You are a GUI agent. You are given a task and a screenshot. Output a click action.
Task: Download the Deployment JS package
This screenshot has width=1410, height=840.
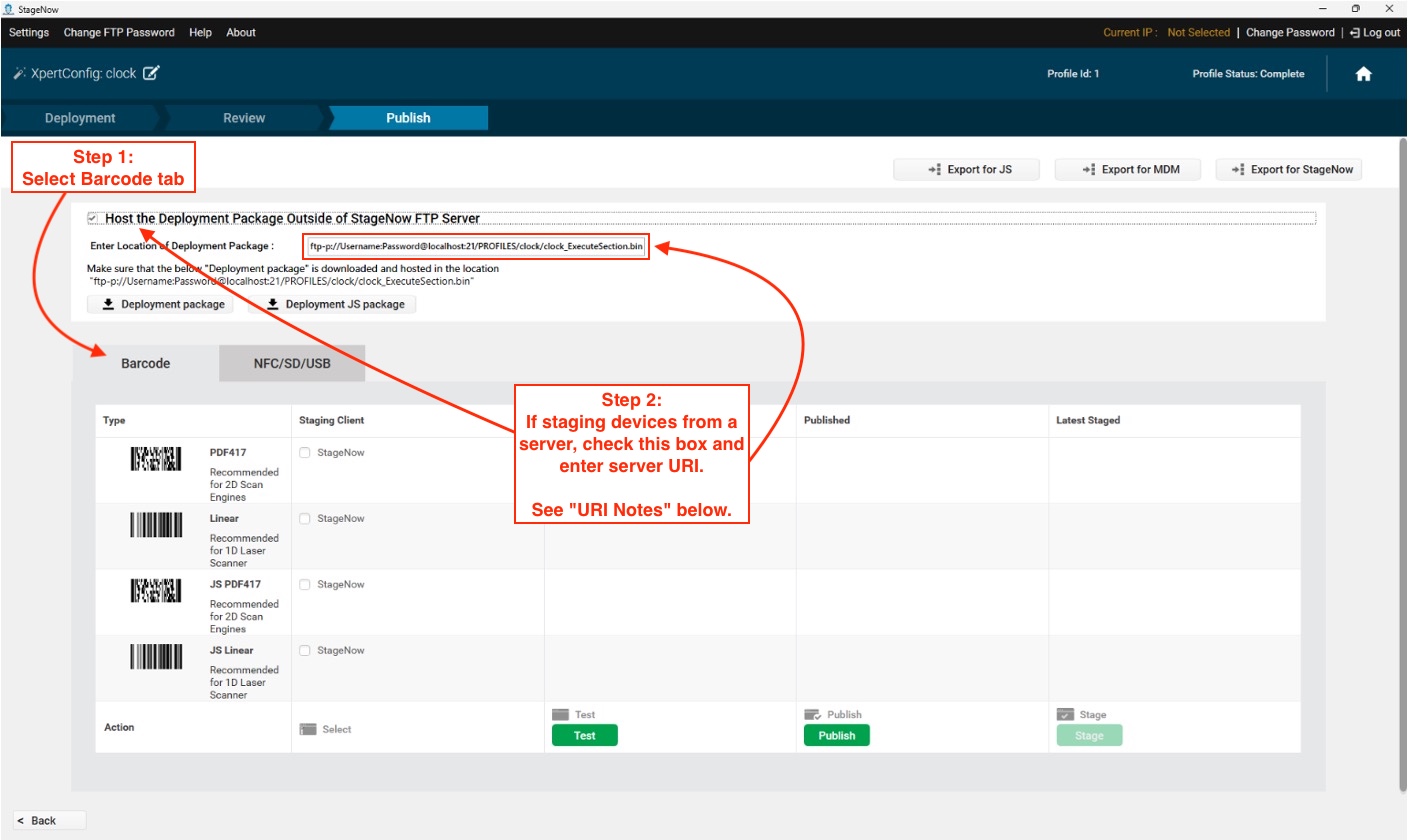(332, 304)
